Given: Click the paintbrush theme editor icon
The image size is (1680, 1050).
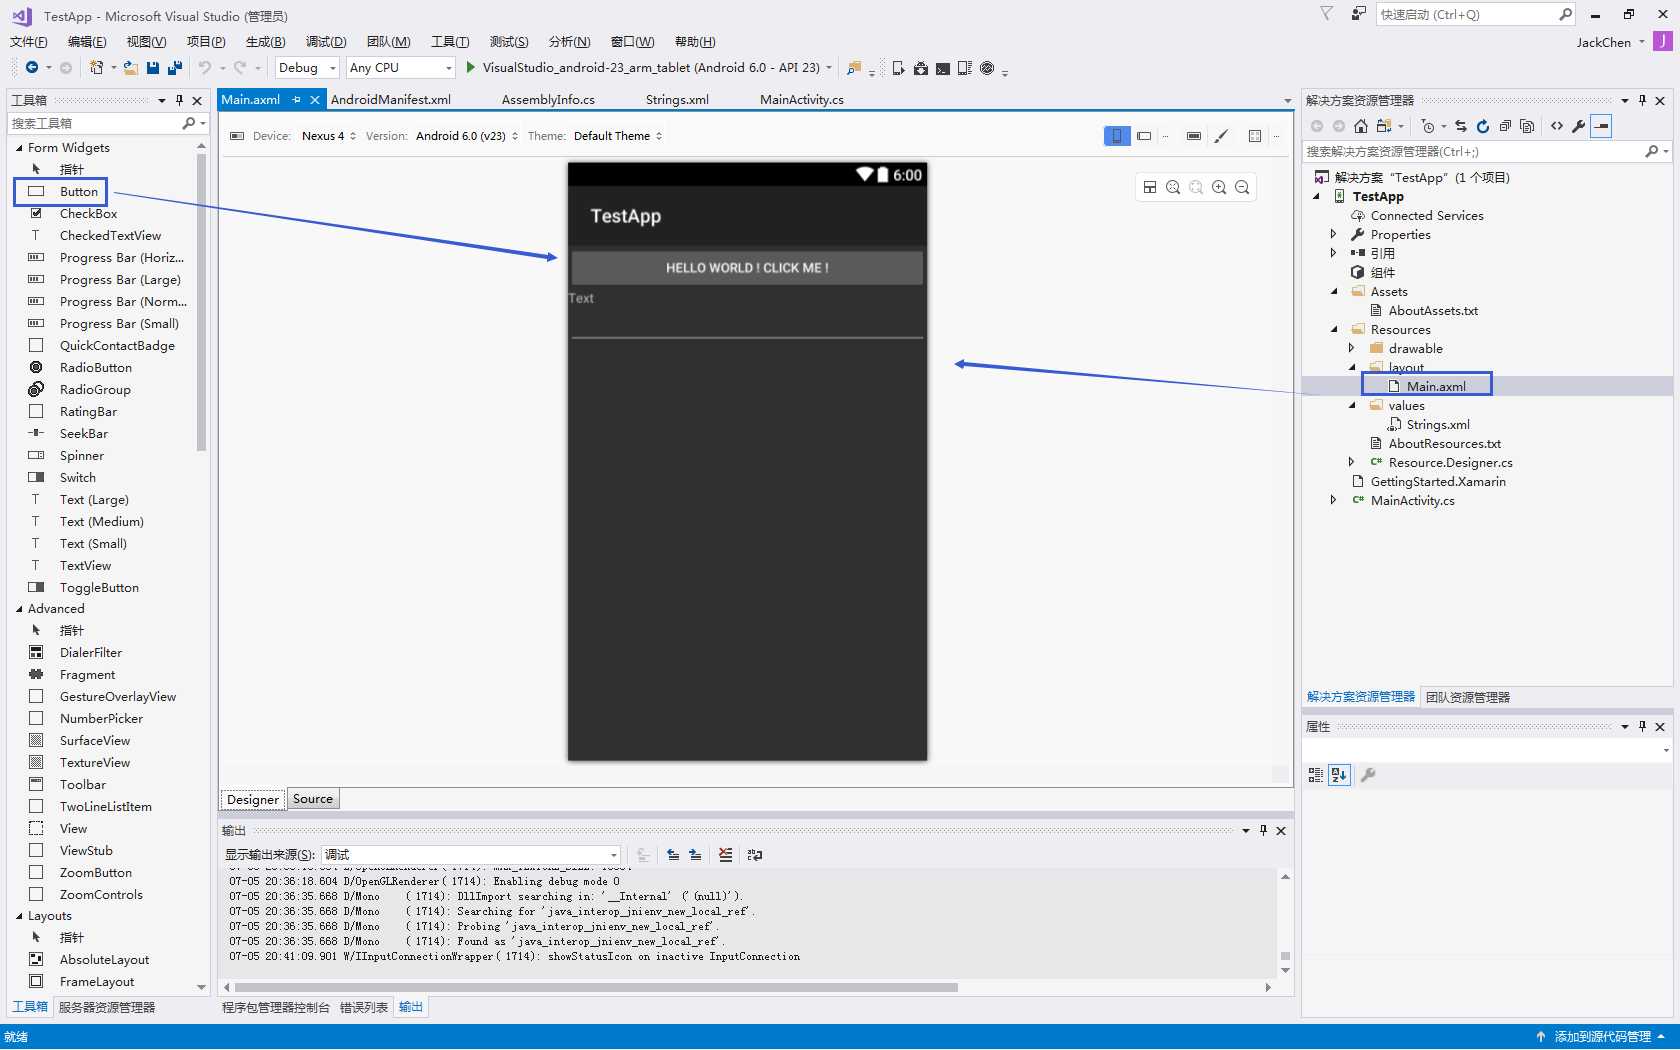Looking at the screenshot, I should 1221,136.
